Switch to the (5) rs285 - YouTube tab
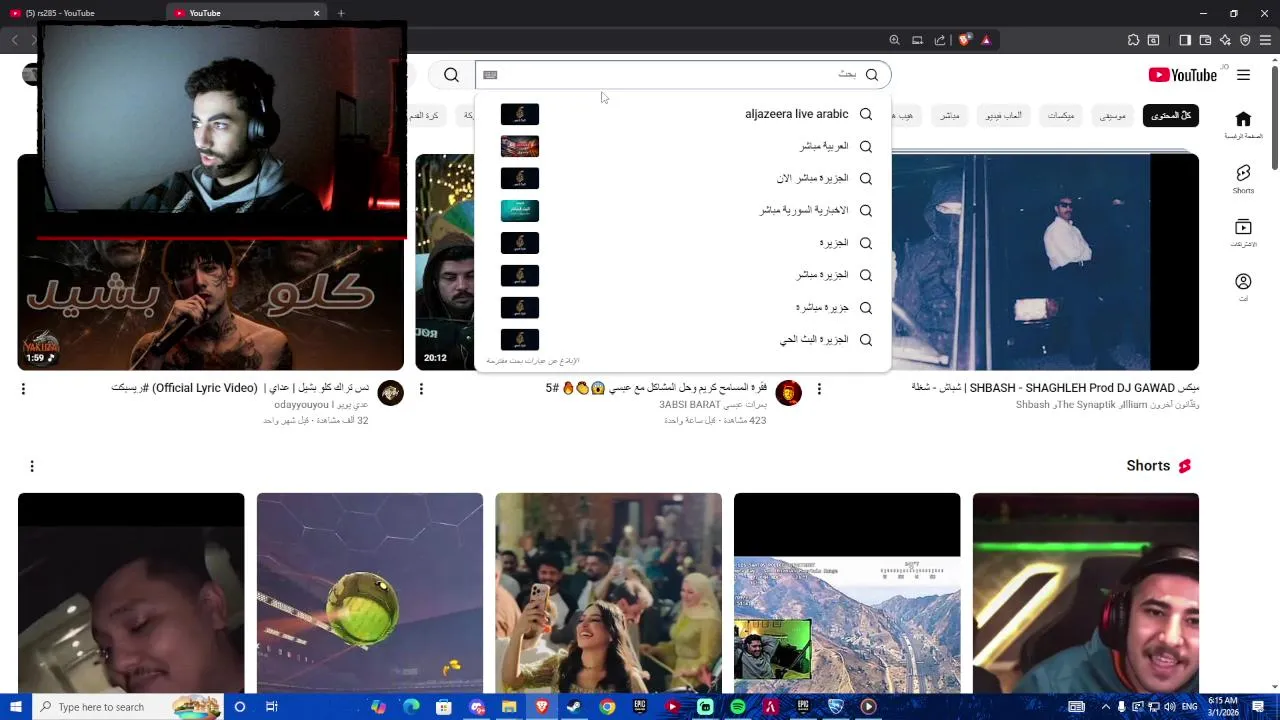The image size is (1280, 720). tap(83, 13)
